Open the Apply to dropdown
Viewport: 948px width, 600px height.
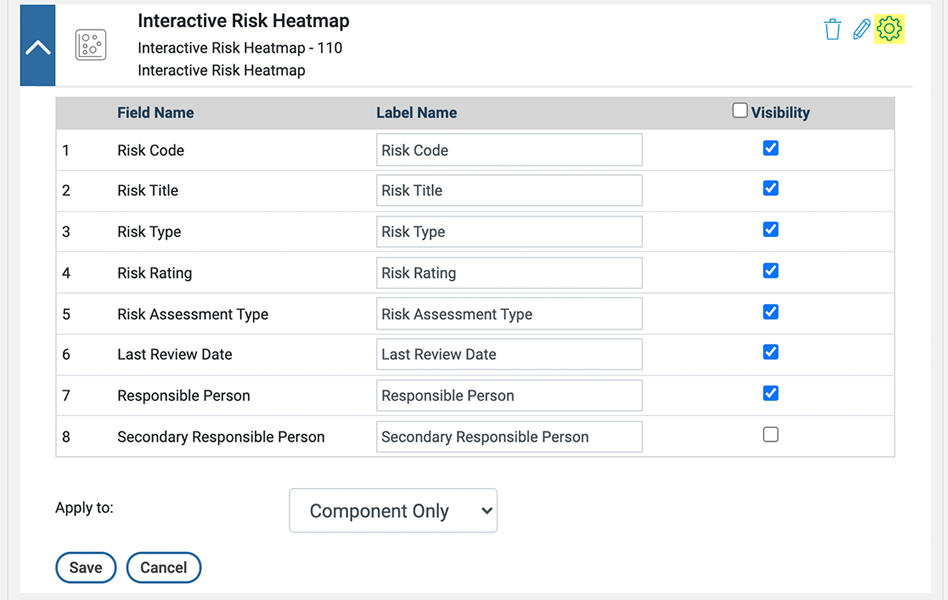tap(393, 511)
